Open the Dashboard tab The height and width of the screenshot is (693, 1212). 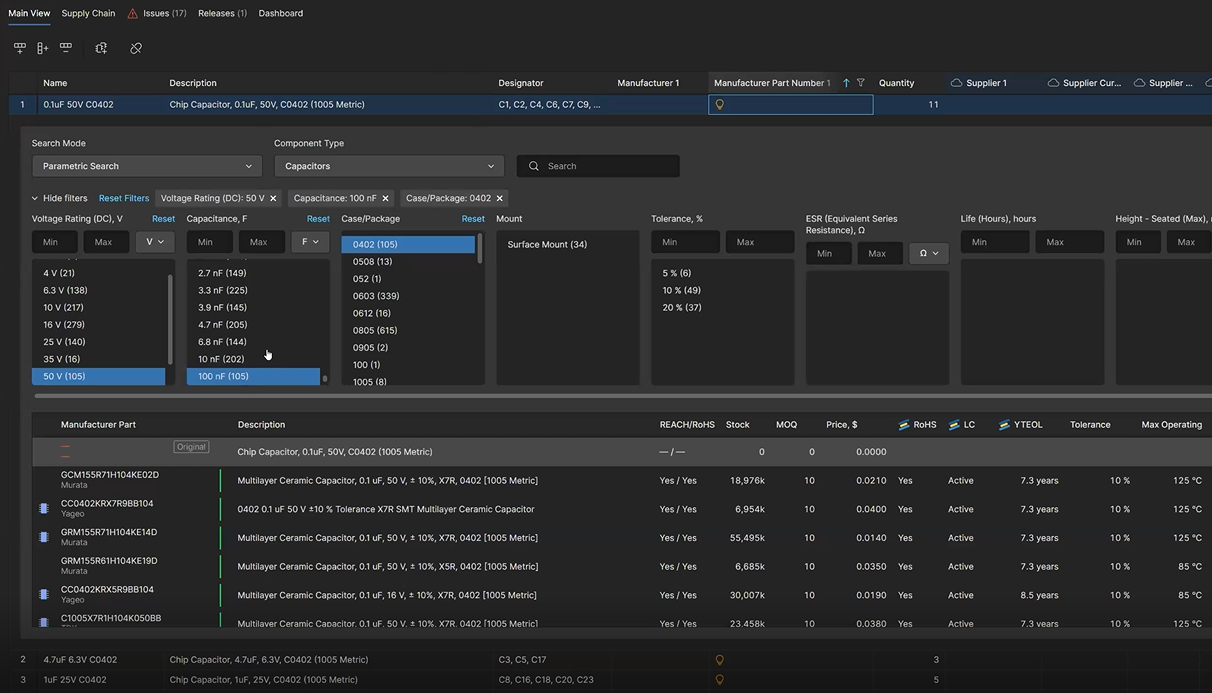click(x=280, y=13)
